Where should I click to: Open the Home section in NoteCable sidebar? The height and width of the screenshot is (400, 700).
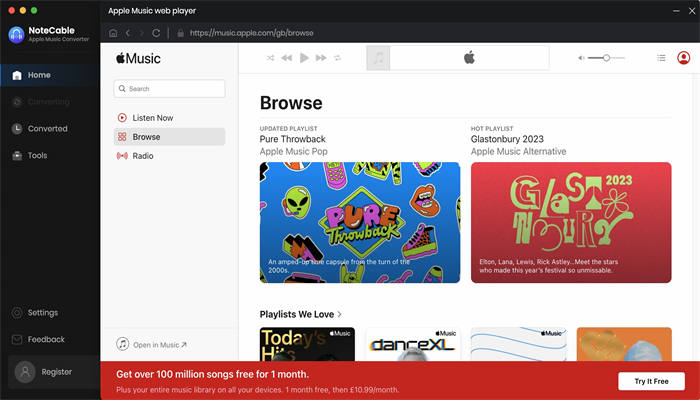49,75
